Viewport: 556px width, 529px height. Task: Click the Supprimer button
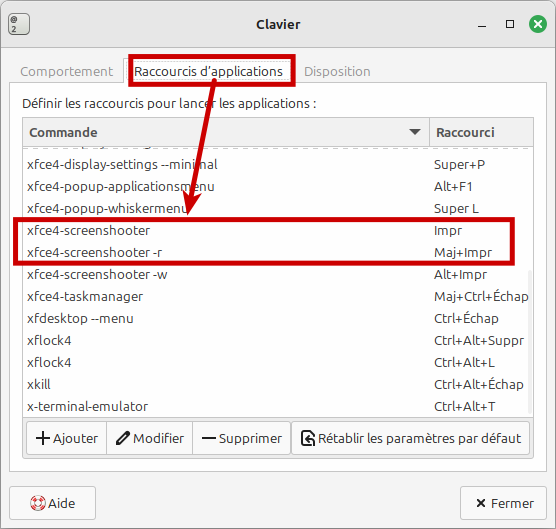(x=241, y=438)
